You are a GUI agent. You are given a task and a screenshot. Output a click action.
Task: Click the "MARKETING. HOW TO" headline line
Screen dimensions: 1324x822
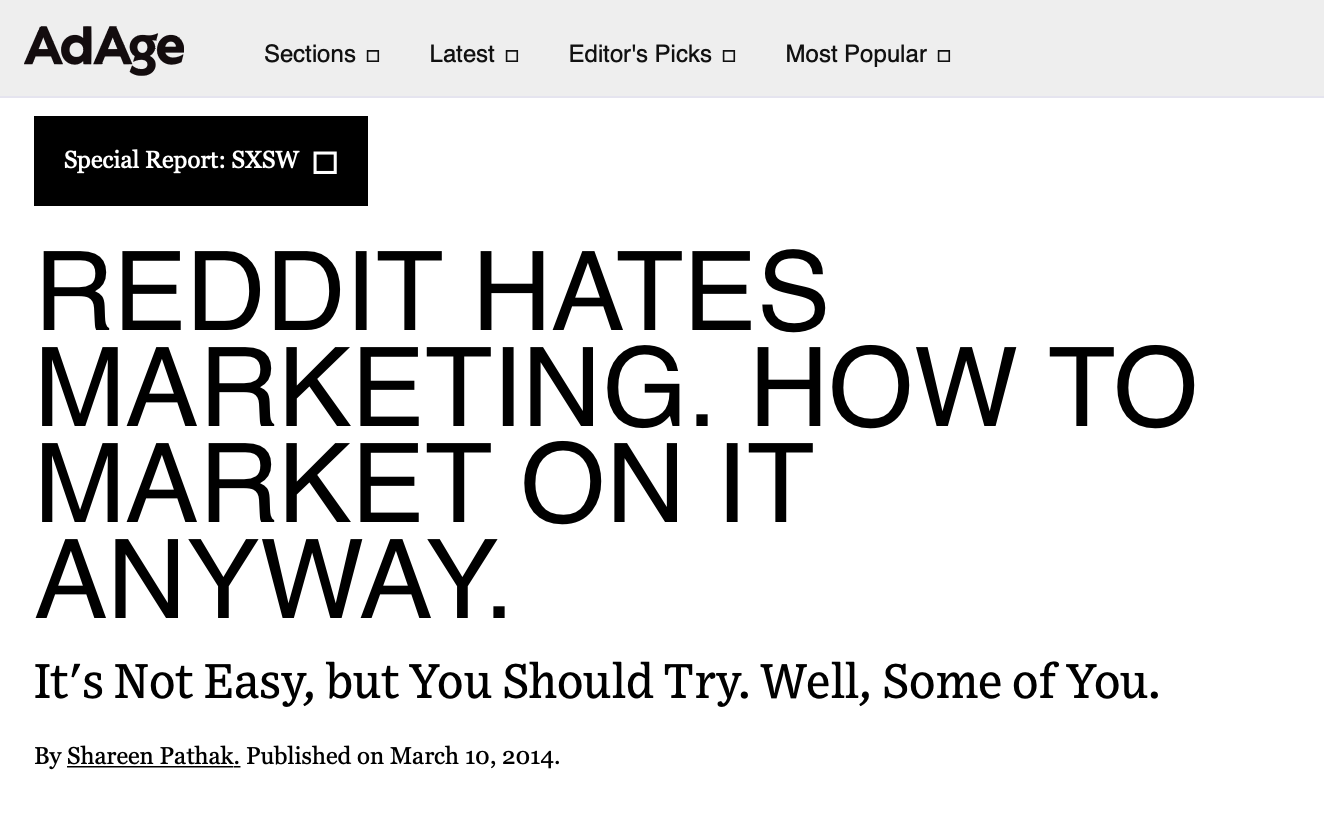pyautogui.click(x=615, y=387)
